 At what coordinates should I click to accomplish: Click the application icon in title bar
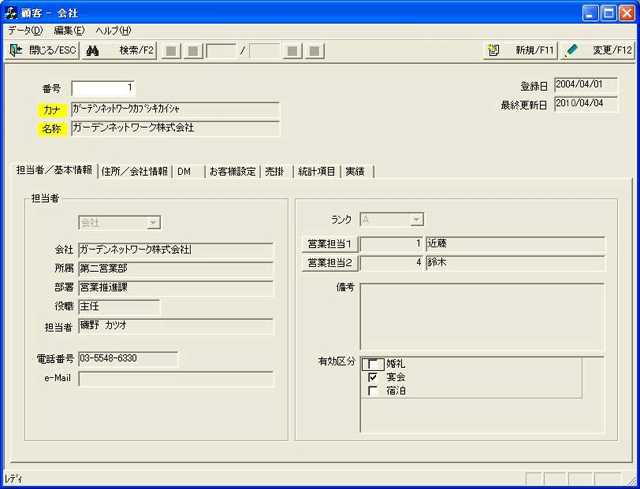(x=11, y=12)
